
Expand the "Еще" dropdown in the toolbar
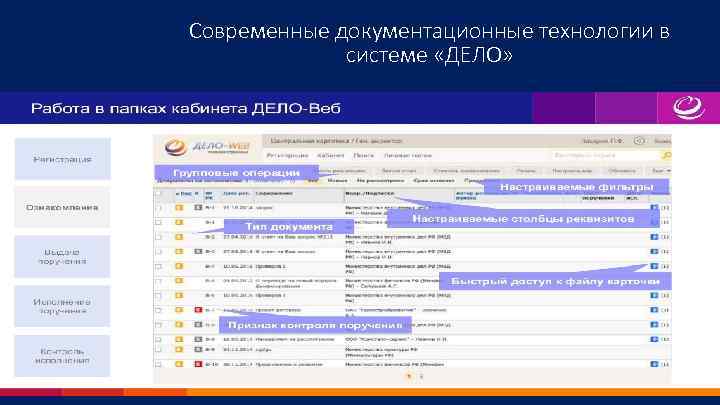661,170
